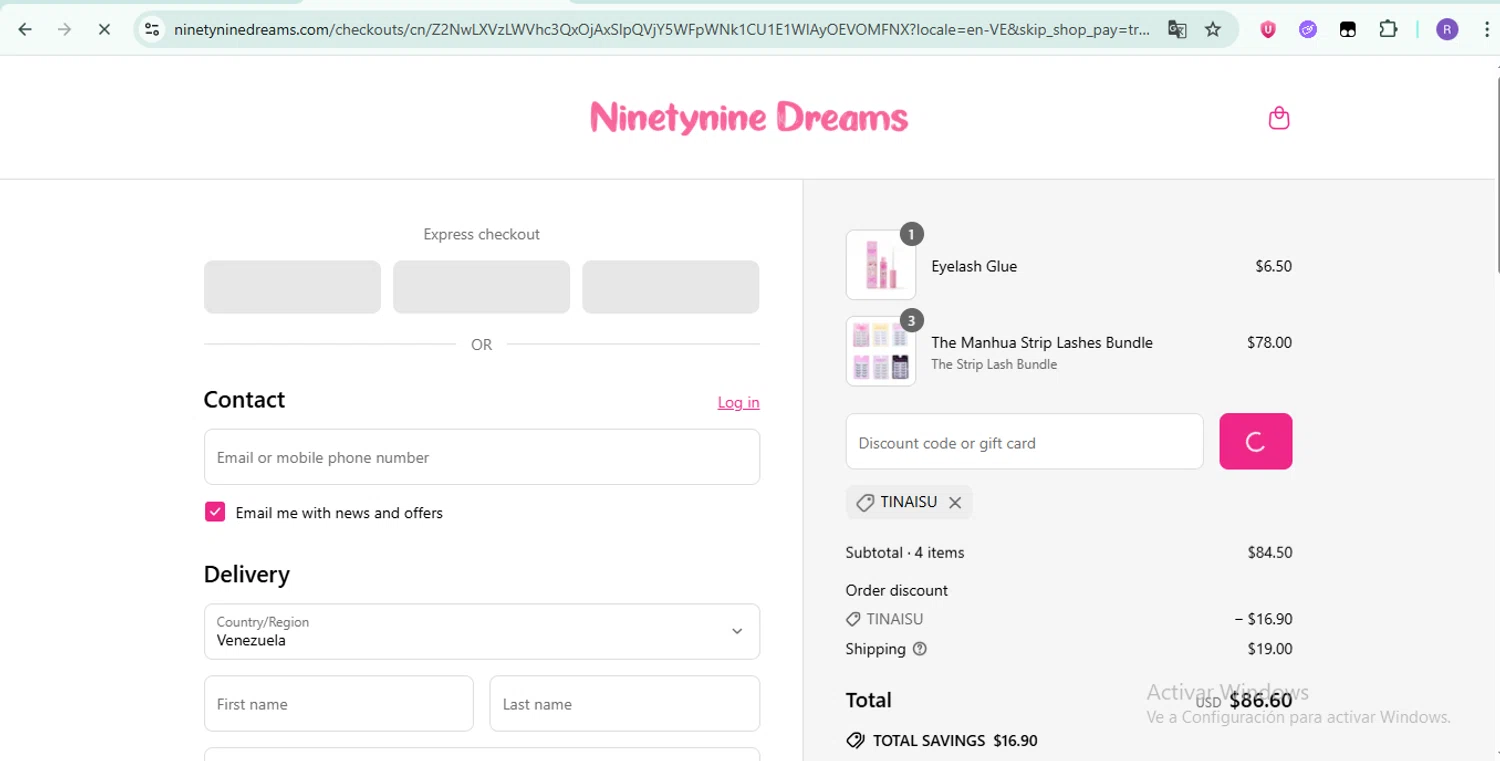Click the $6.50 price
The width and height of the screenshot is (1500, 761).
[x=1273, y=266]
